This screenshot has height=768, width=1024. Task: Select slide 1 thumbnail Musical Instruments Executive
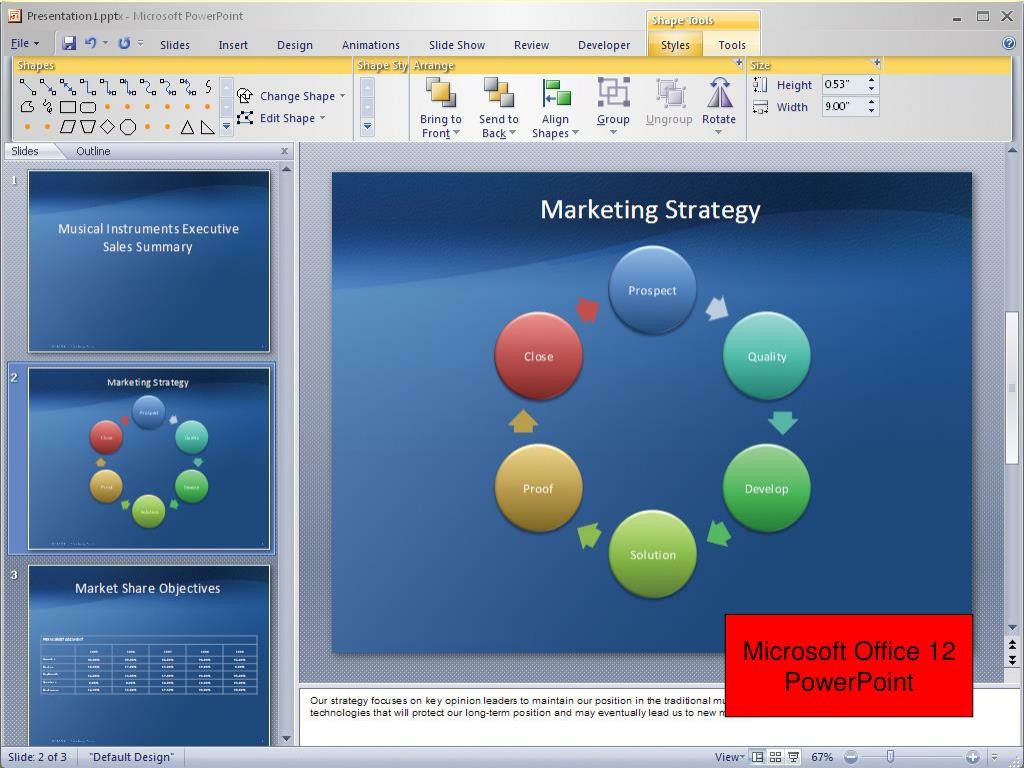pyautogui.click(x=149, y=261)
